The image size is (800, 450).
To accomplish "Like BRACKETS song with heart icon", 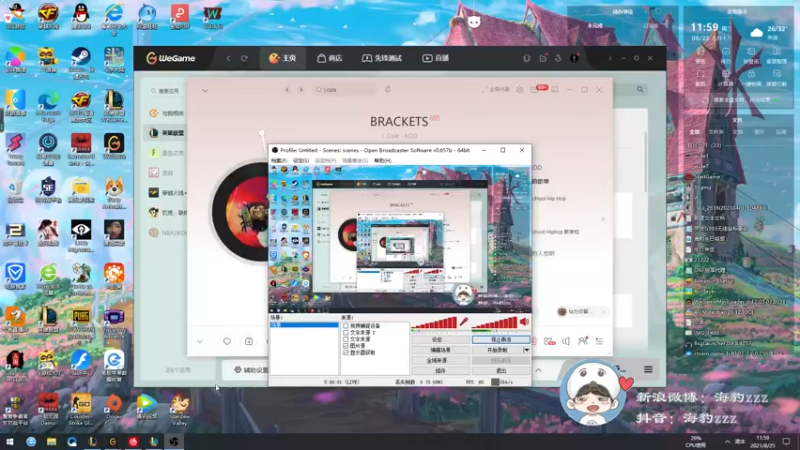I will (227, 341).
